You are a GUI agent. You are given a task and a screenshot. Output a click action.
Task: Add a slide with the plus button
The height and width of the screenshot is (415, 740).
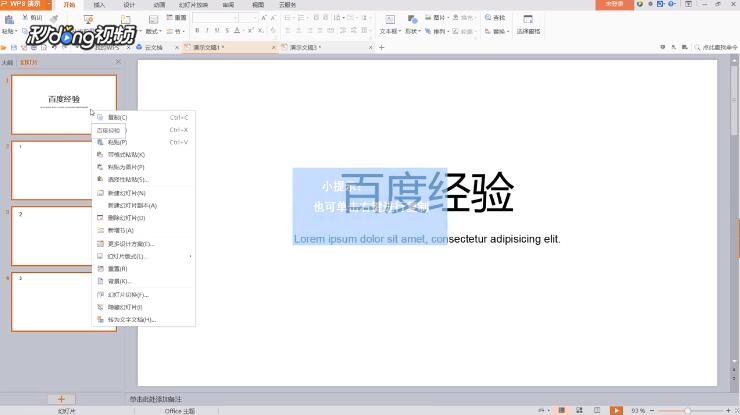tap(61, 399)
